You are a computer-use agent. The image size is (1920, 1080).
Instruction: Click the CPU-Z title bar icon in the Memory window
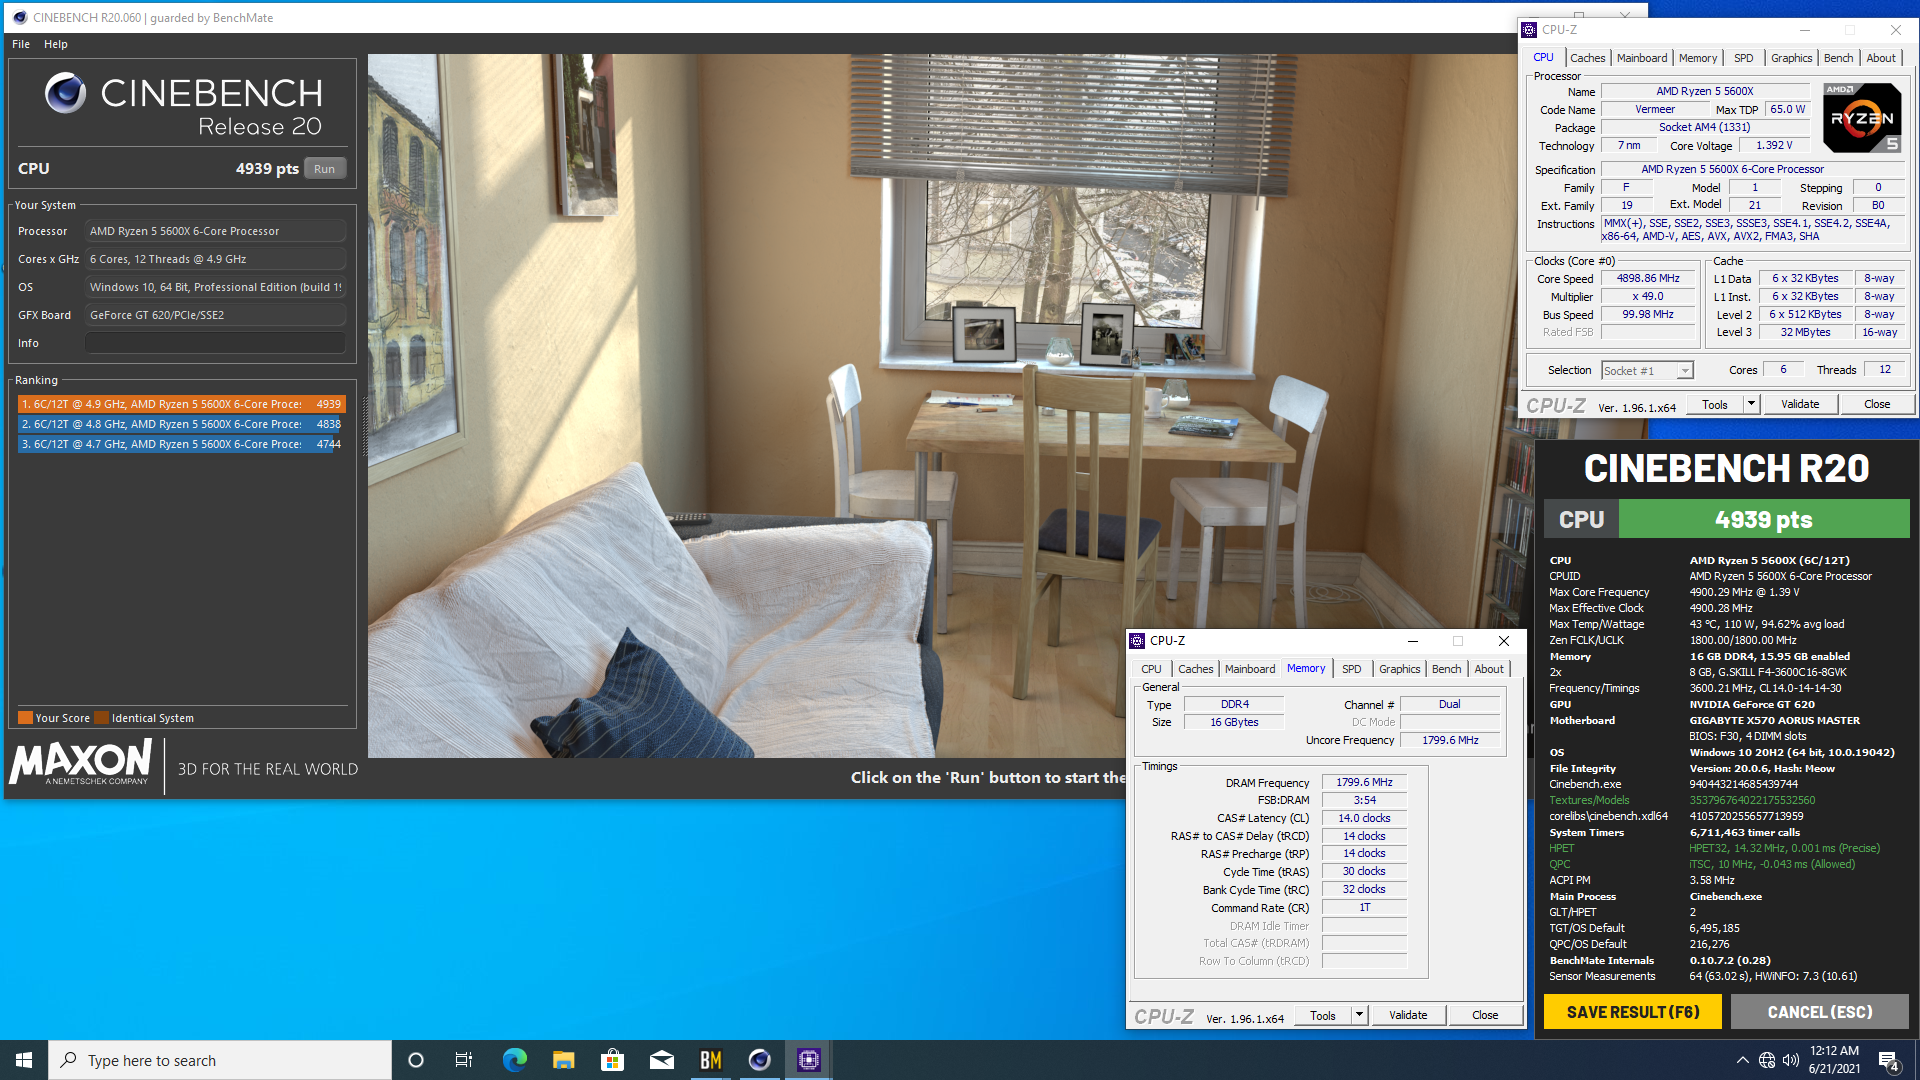tap(1137, 641)
